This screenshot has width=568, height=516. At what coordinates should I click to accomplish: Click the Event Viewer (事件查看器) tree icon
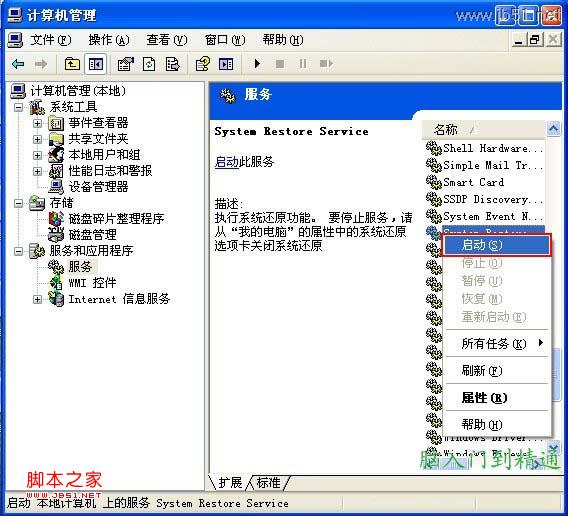tap(56, 123)
